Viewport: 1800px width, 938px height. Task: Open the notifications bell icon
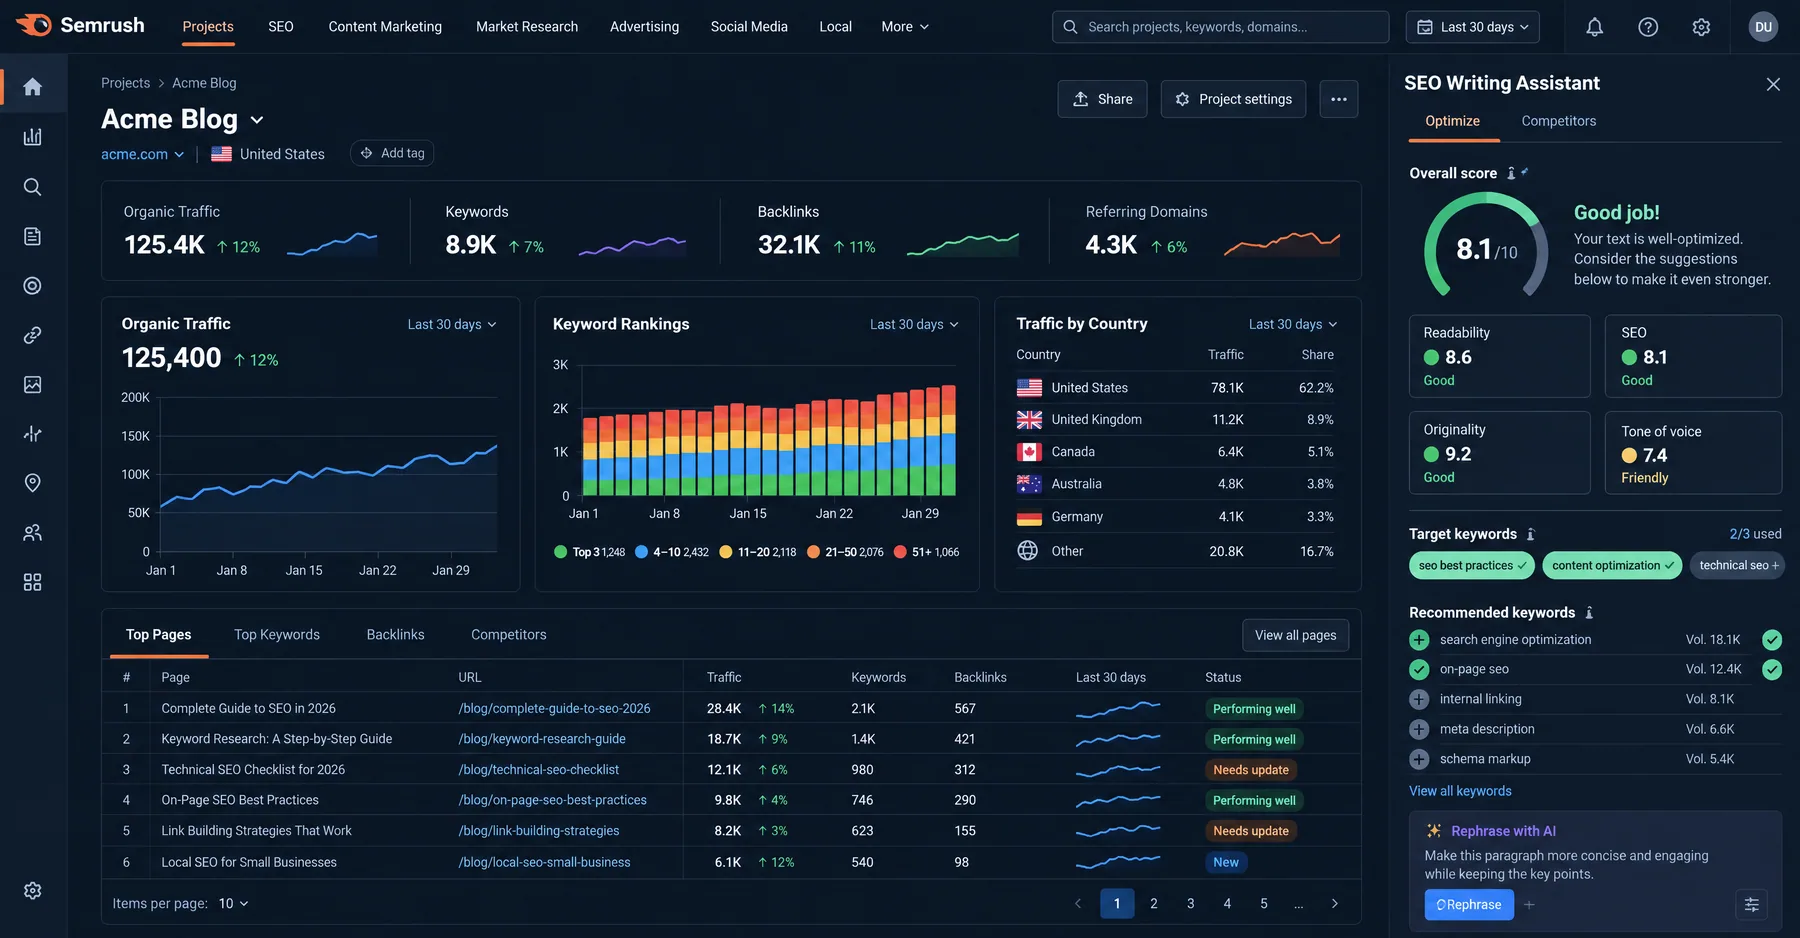click(1594, 27)
